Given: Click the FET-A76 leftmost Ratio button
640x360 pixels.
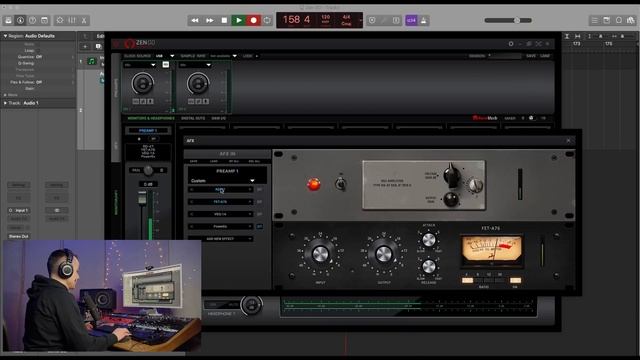Looking at the screenshot, I should (x=468, y=280).
